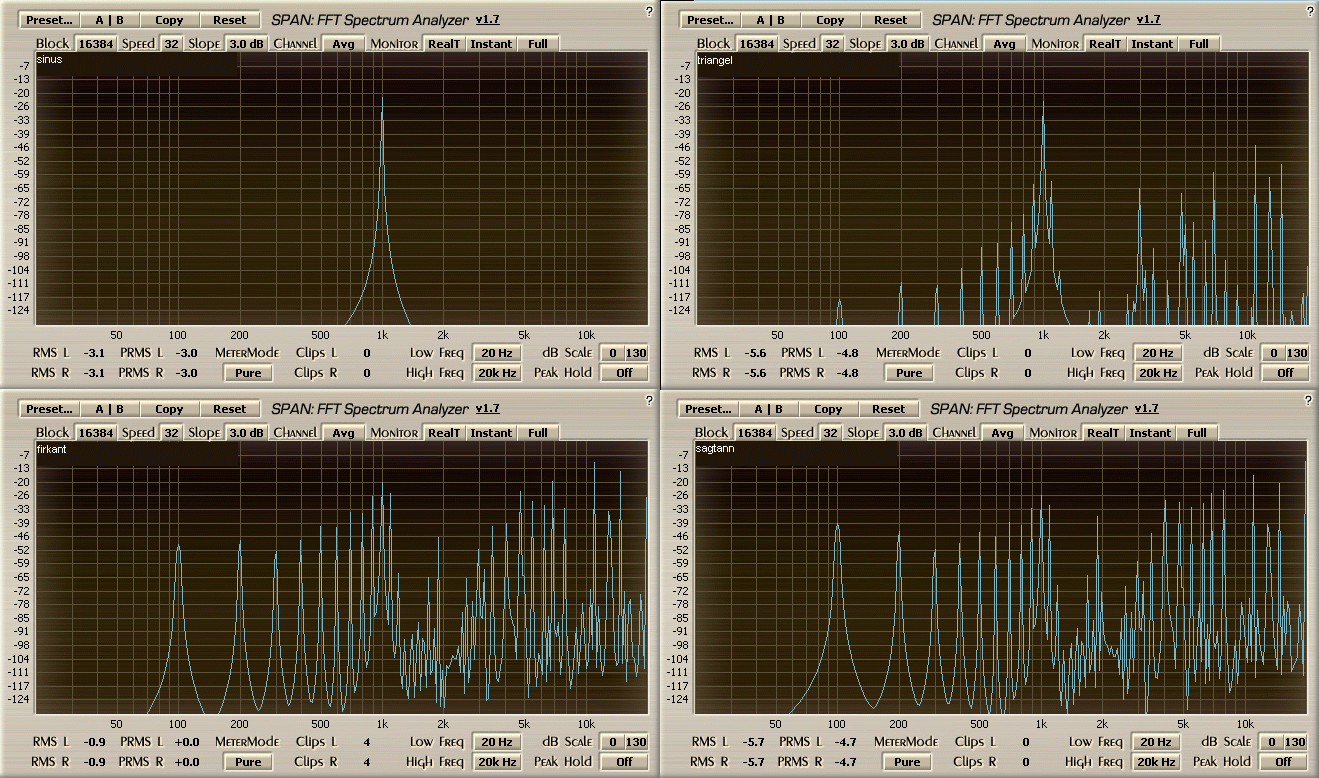Set High Freq 20k Hz in firkant analyzer
The height and width of the screenshot is (778, 1319).
pyautogui.click(x=497, y=762)
